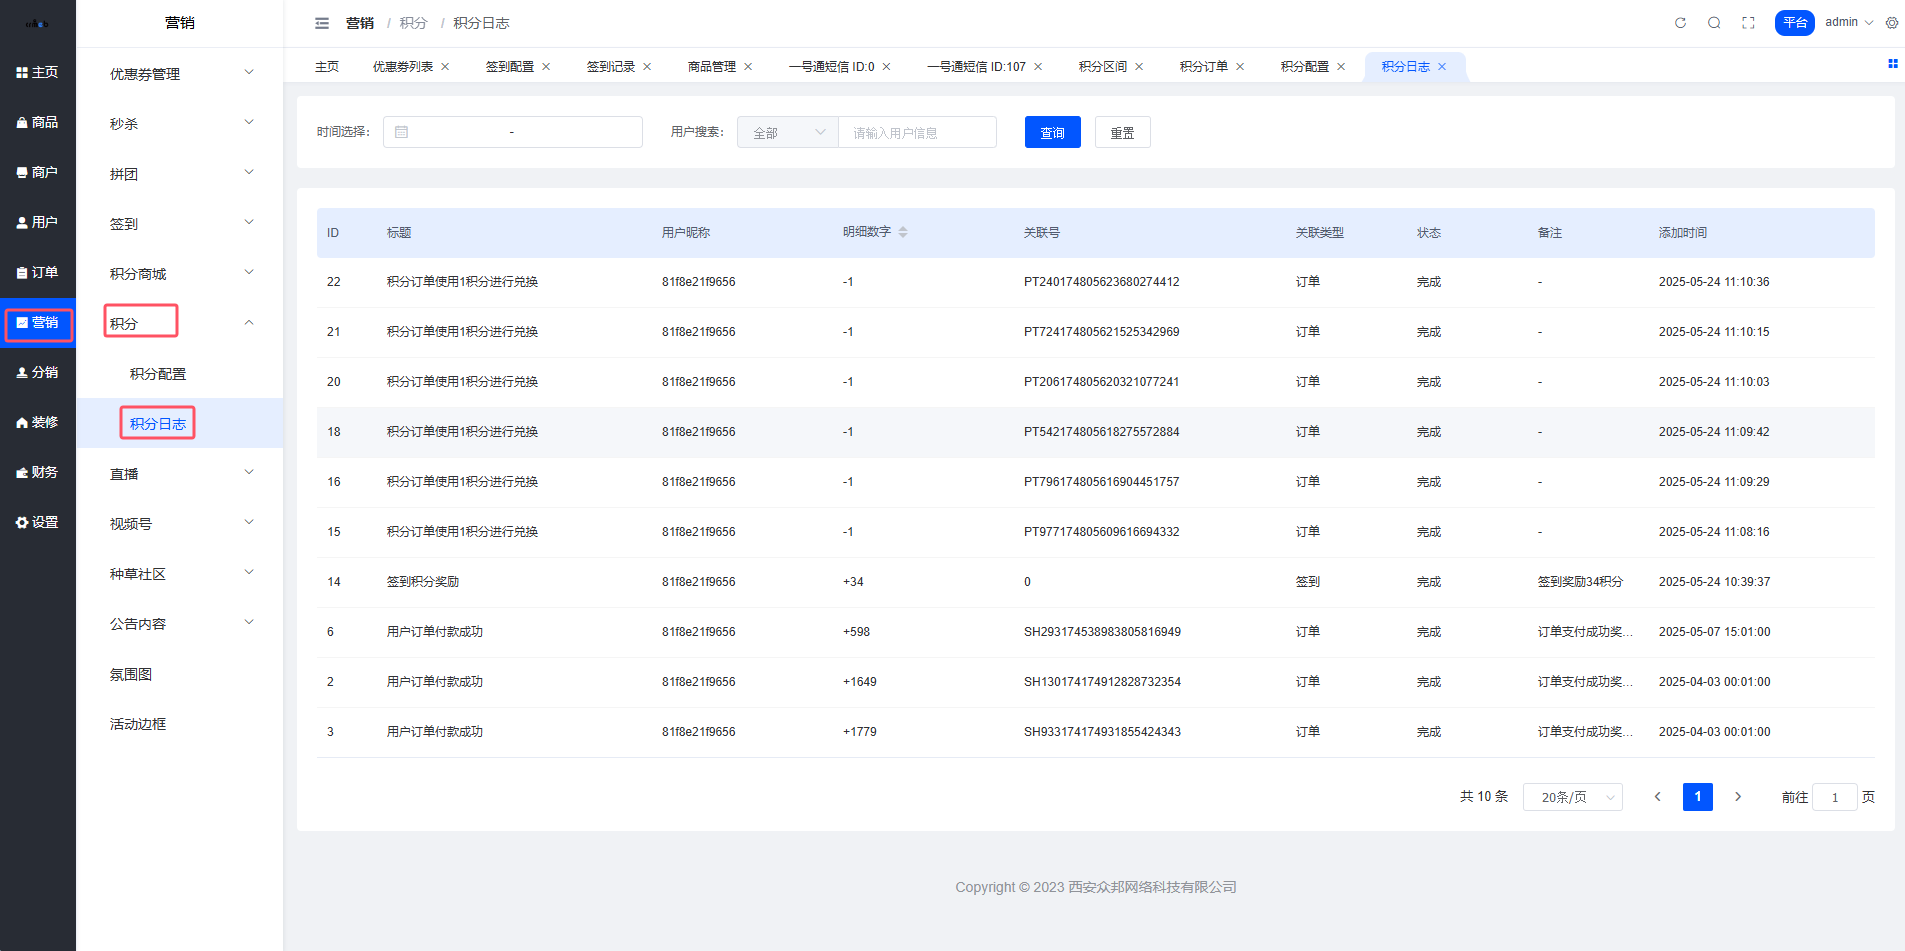Select 积分配置 in the sidebar
Viewport: 1905px width, 951px height.
click(158, 374)
